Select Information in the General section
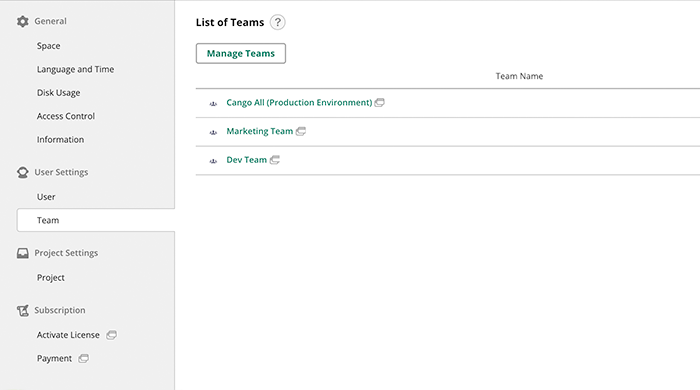 60,140
